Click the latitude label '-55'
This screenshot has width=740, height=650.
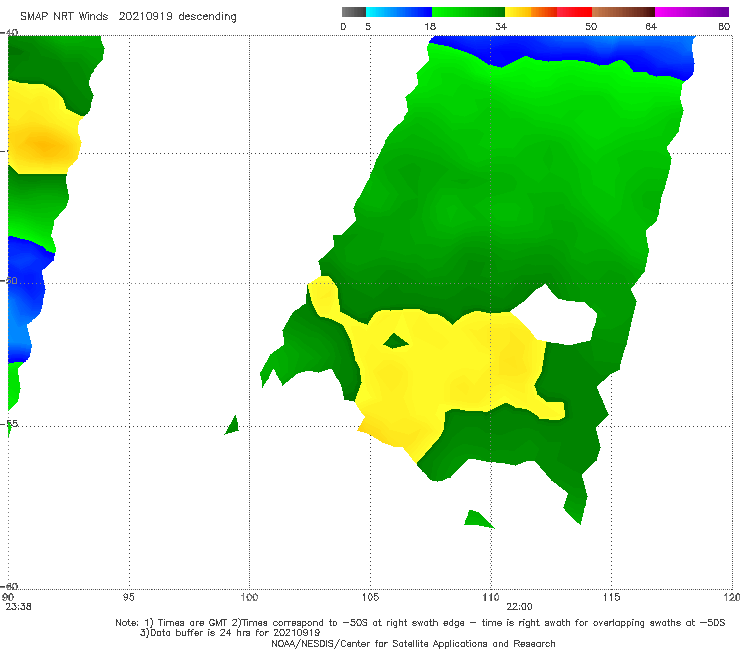(9, 423)
